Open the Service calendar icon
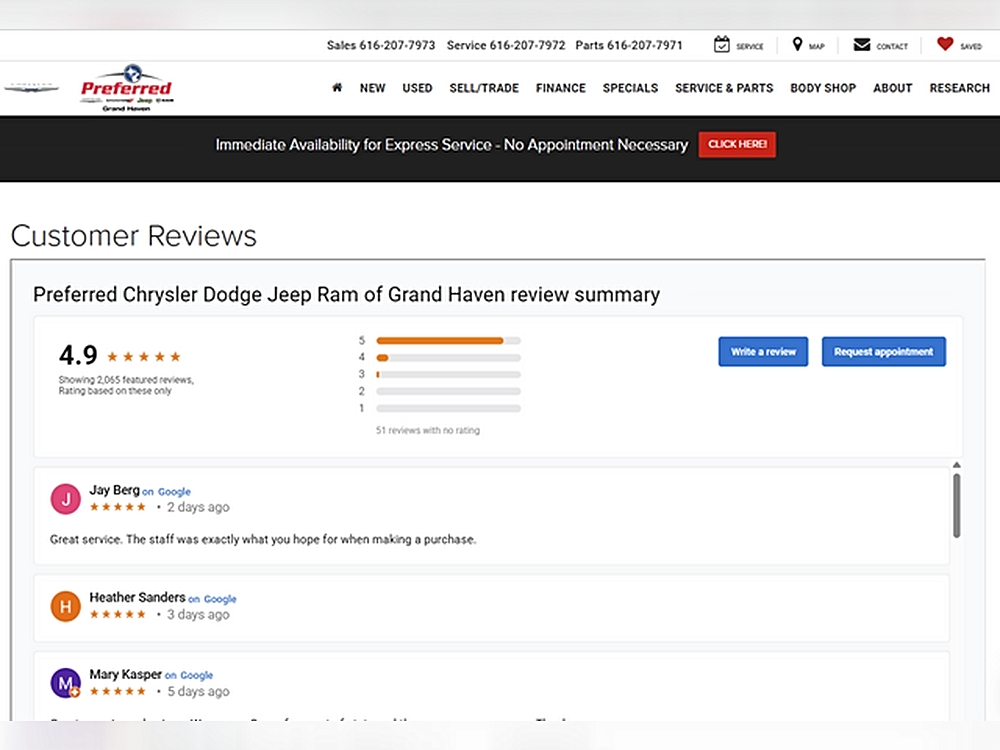 tap(721, 45)
